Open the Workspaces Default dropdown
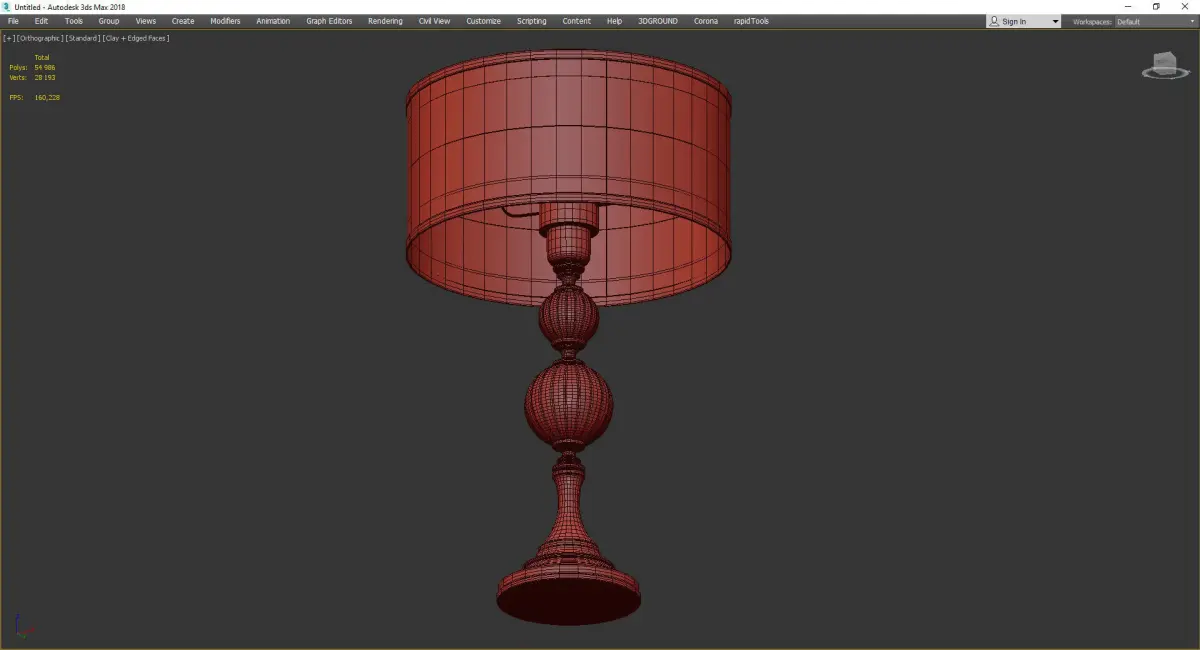Screen dimensions: 1200x650 point(1153,22)
